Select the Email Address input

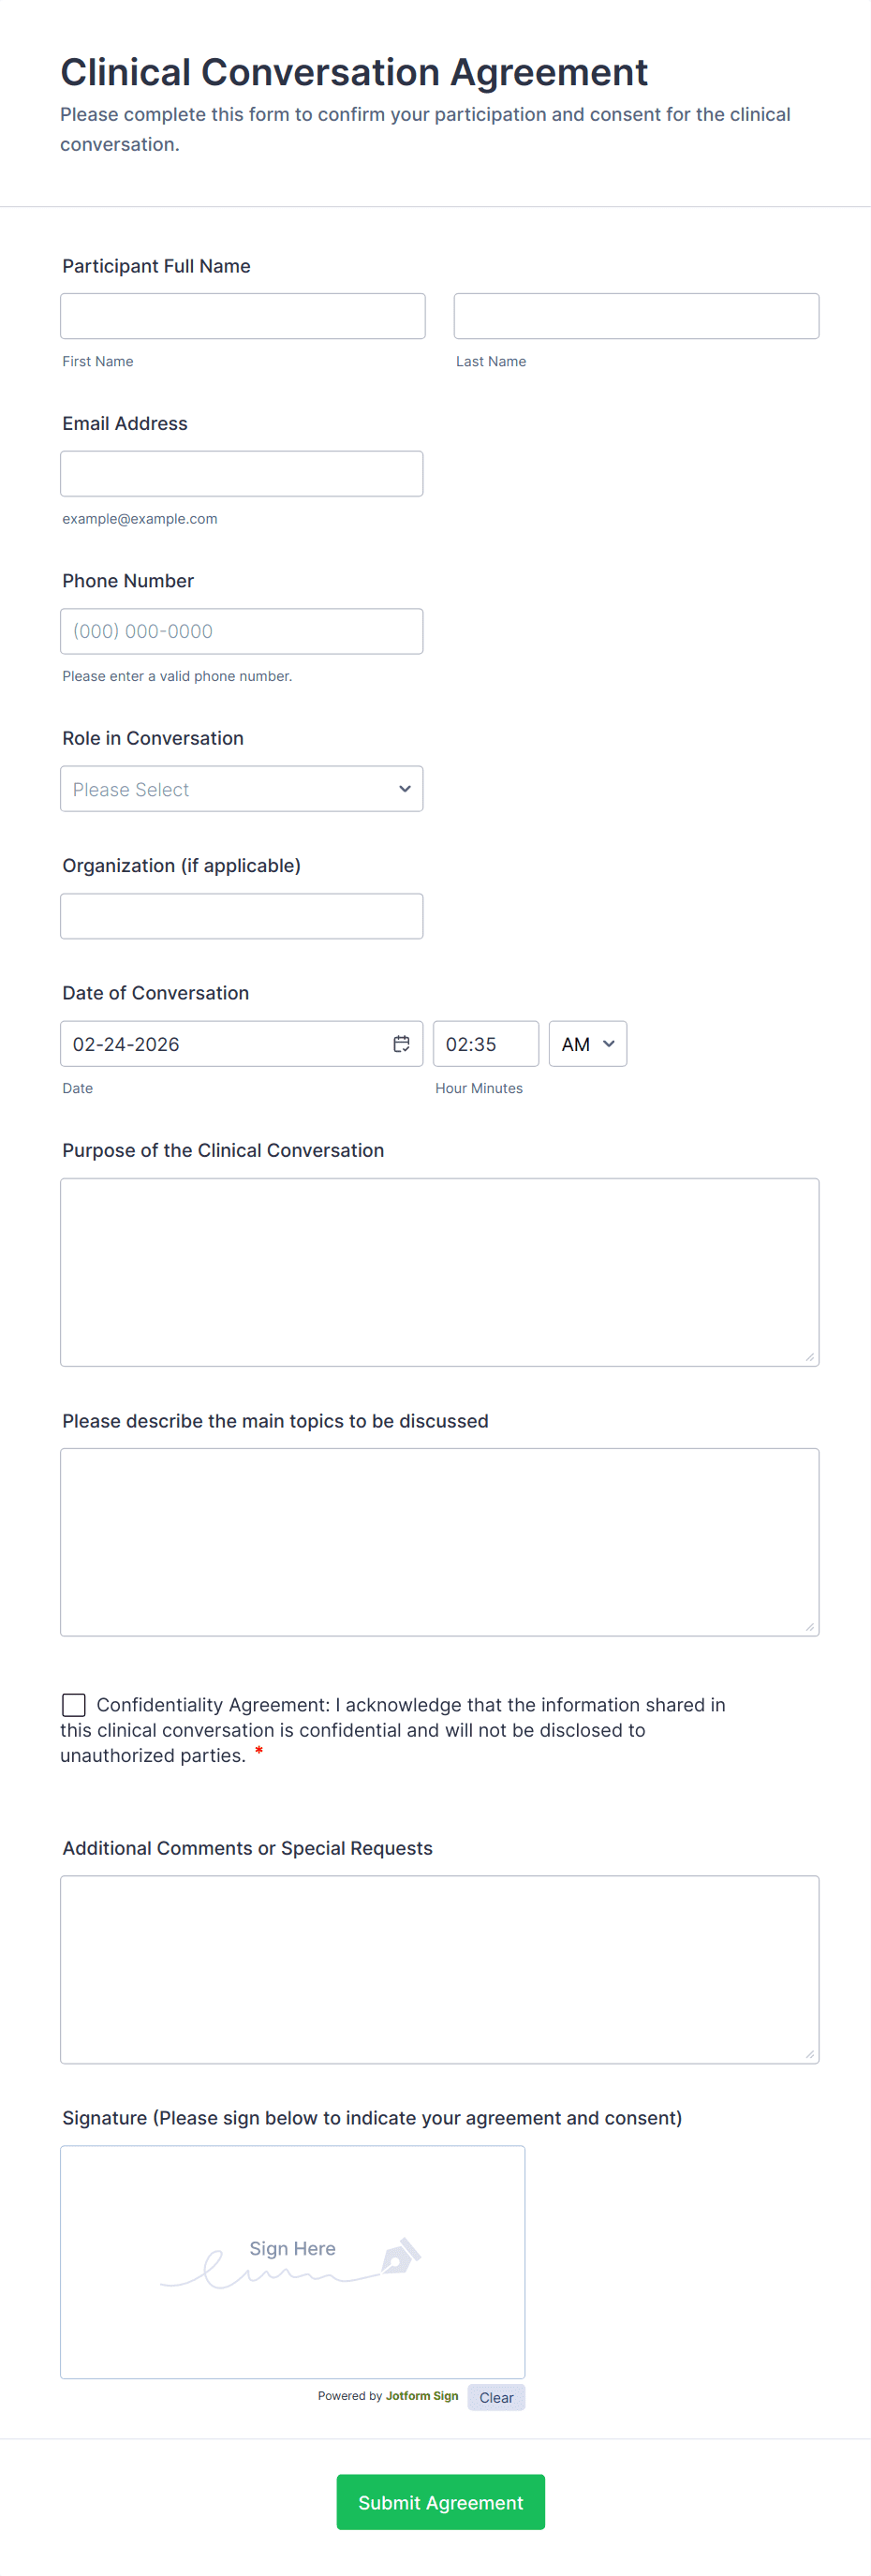pyautogui.click(x=241, y=474)
